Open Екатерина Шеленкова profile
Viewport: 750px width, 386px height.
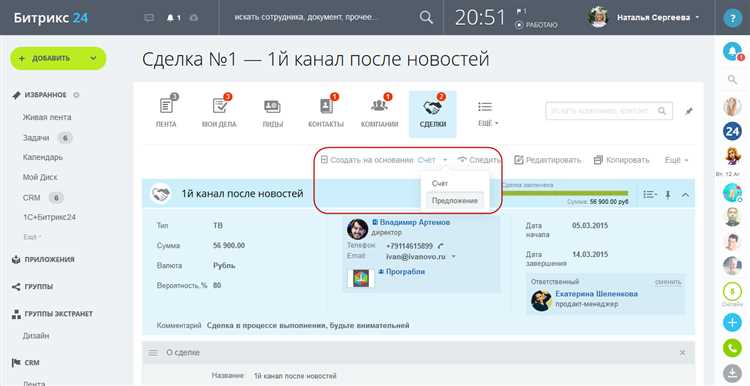click(x=596, y=294)
